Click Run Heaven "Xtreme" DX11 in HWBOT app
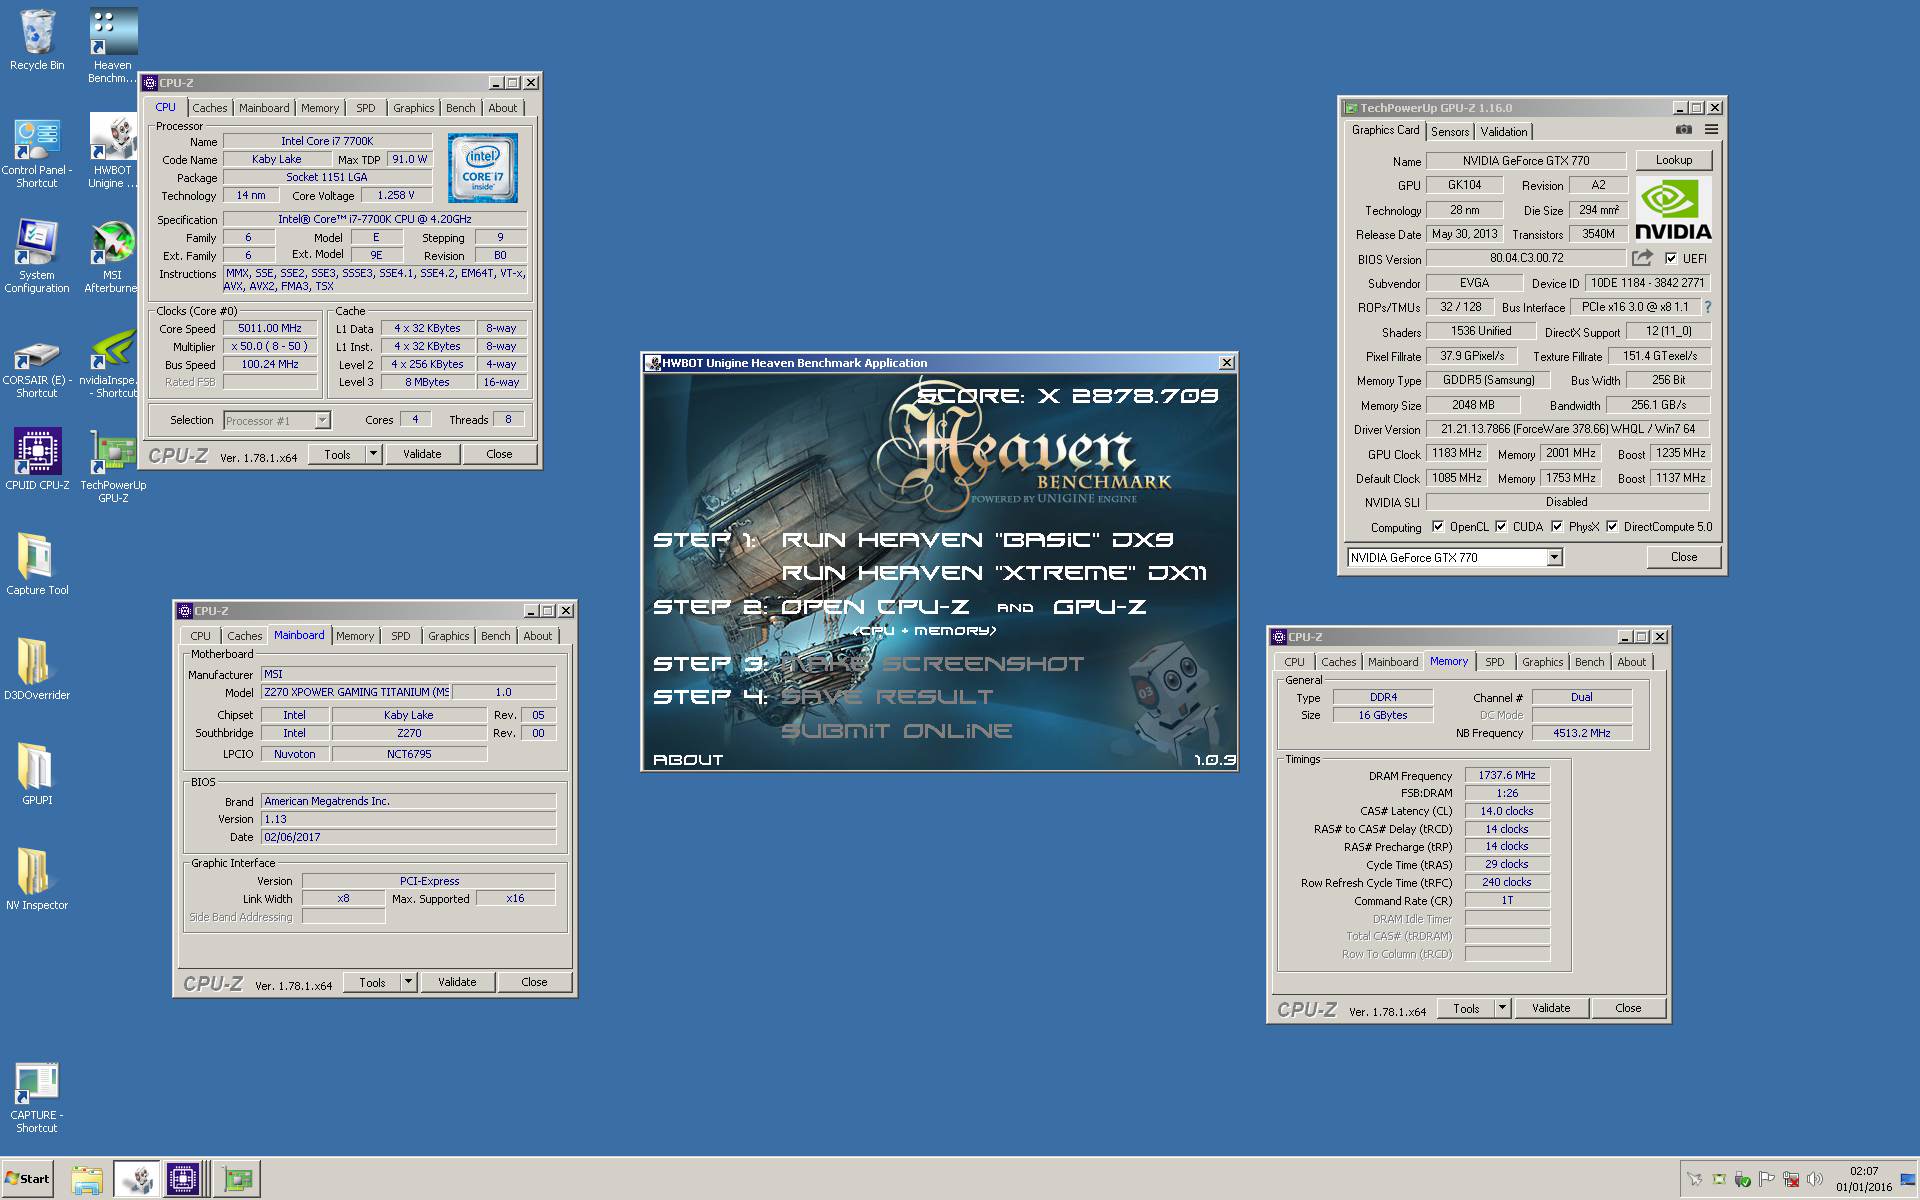 coord(994,573)
